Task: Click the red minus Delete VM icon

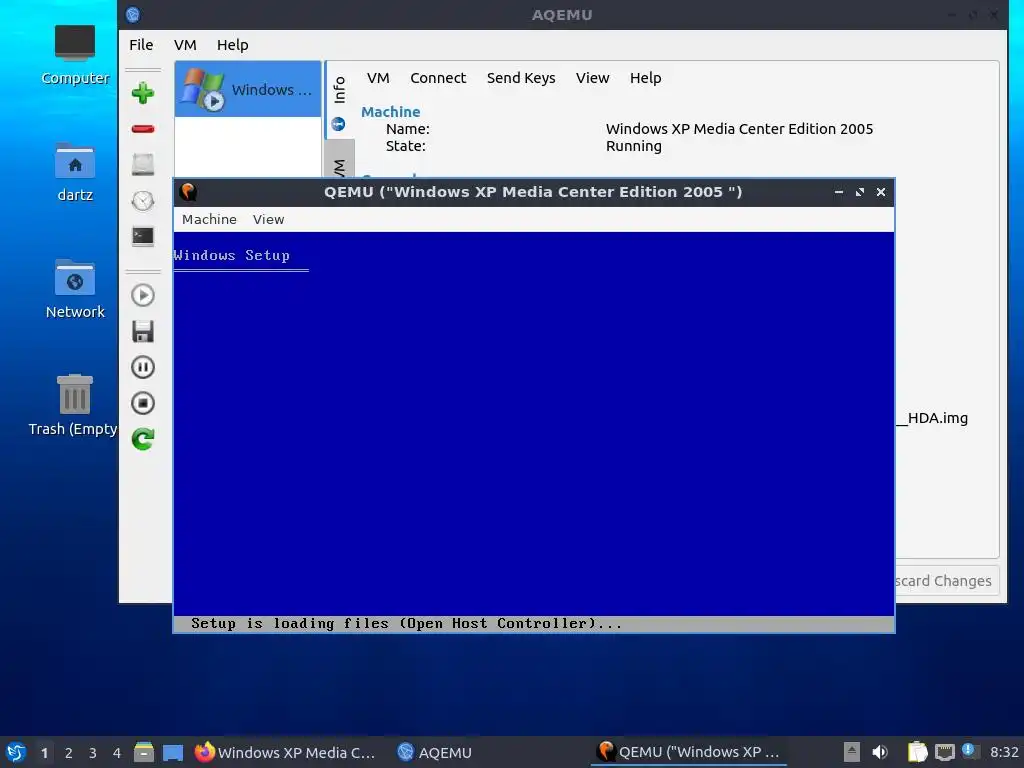Action: point(142,129)
